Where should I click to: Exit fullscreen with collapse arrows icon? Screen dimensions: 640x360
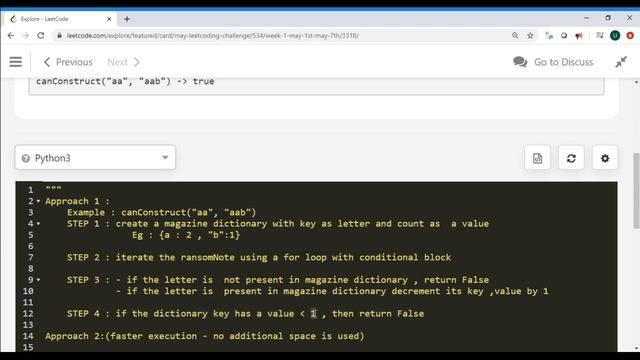[621, 62]
